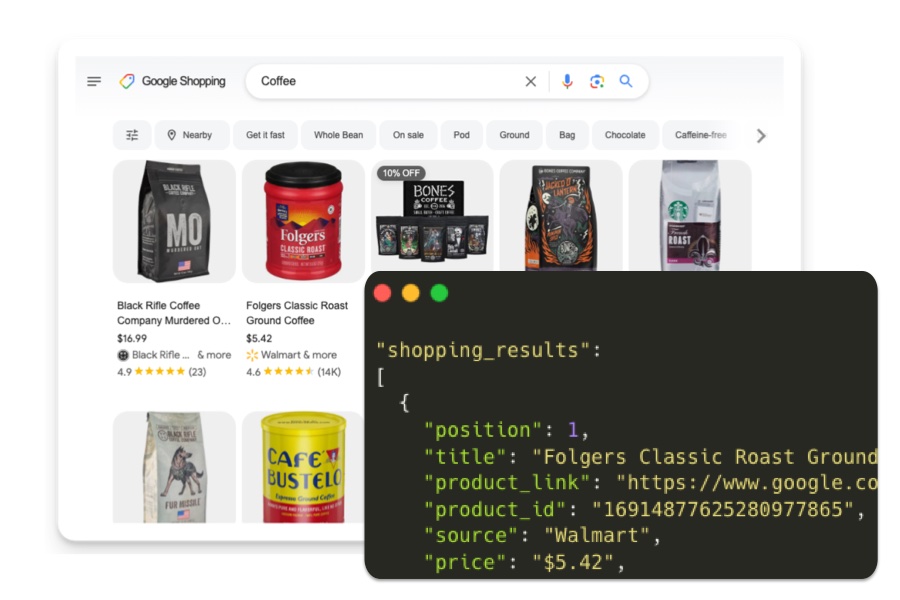Image resolution: width=900 pixels, height=600 pixels.
Task: Open Google Lens camera search
Action: (x=596, y=81)
